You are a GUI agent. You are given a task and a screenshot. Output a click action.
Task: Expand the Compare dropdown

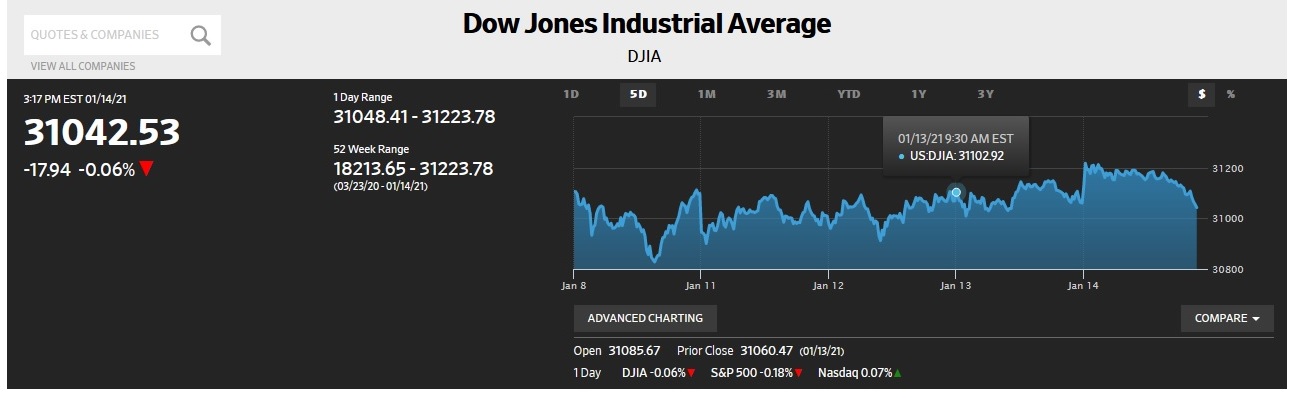(x=1227, y=318)
